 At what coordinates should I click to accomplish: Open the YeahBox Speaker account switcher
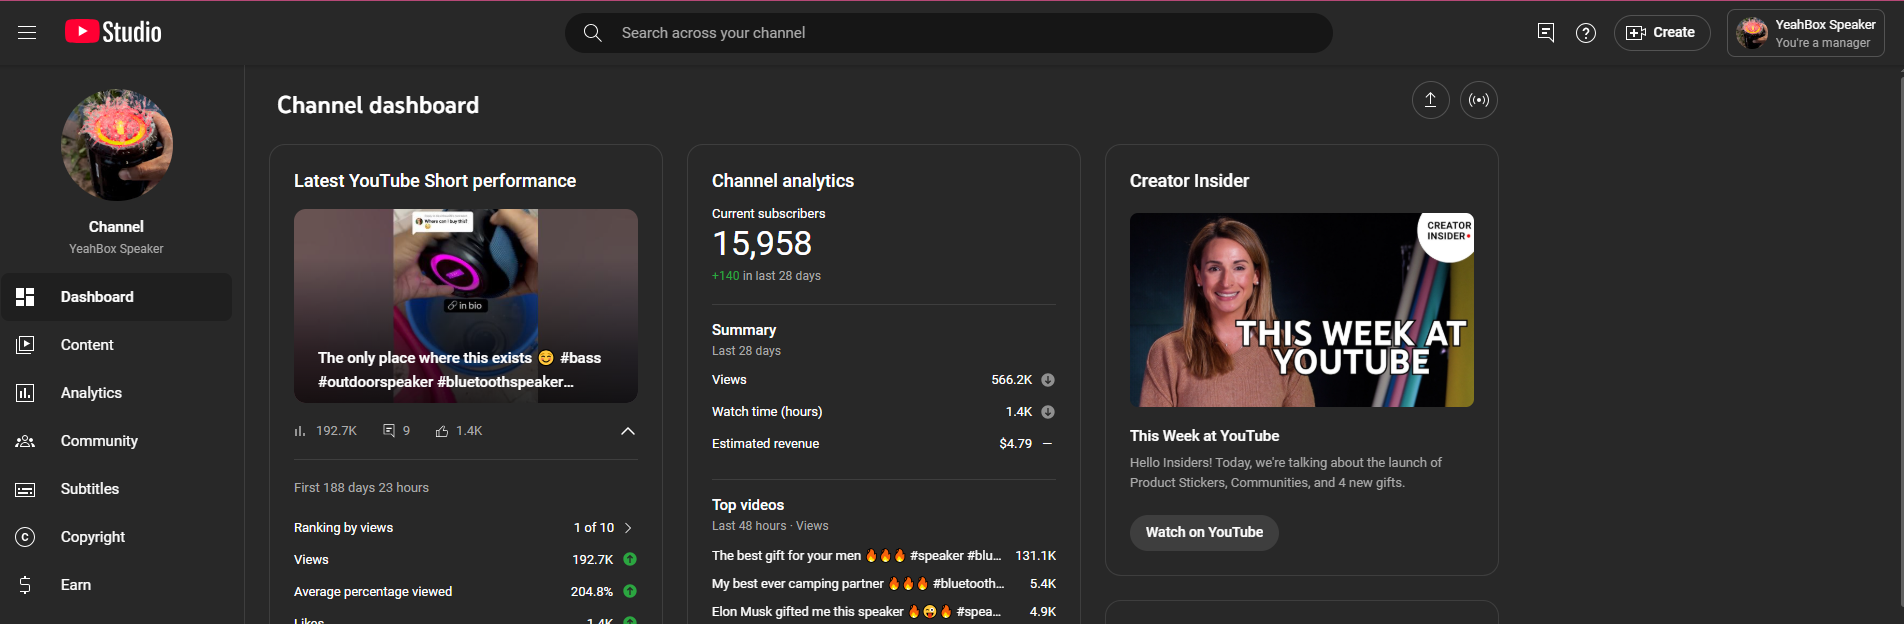(x=1806, y=33)
